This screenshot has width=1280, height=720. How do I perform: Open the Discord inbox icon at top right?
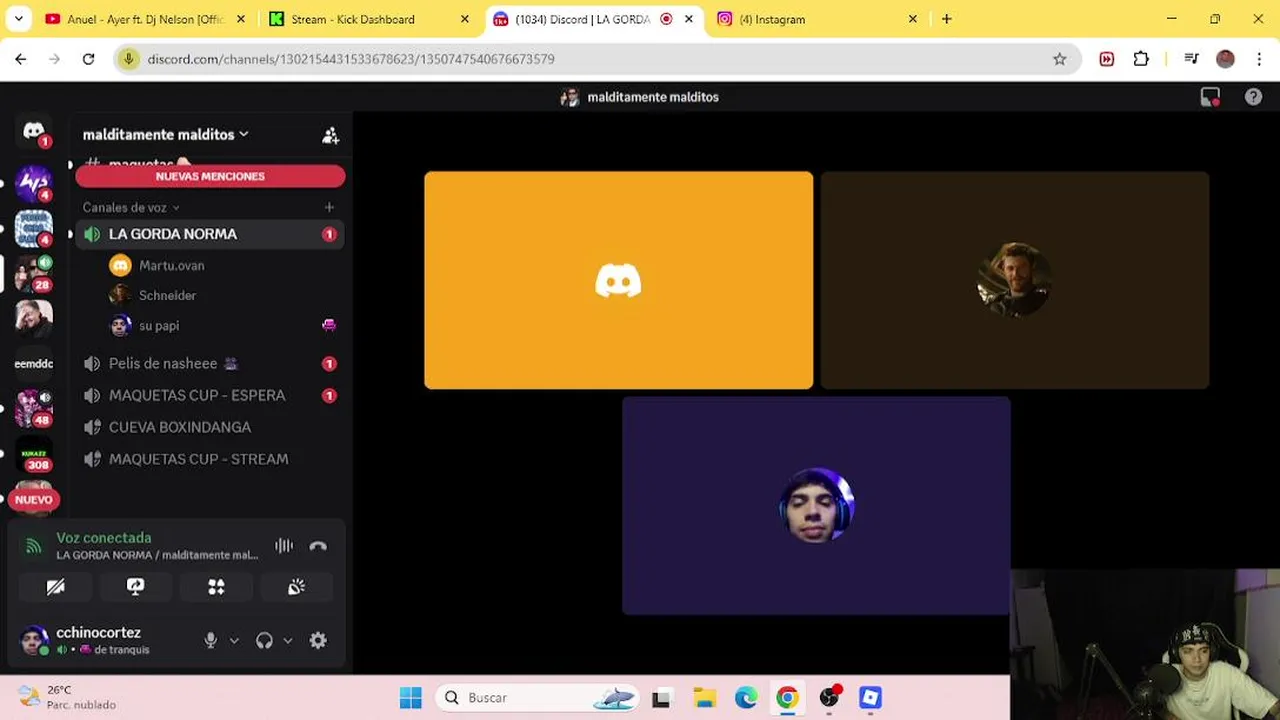(x=1210, y=97)
